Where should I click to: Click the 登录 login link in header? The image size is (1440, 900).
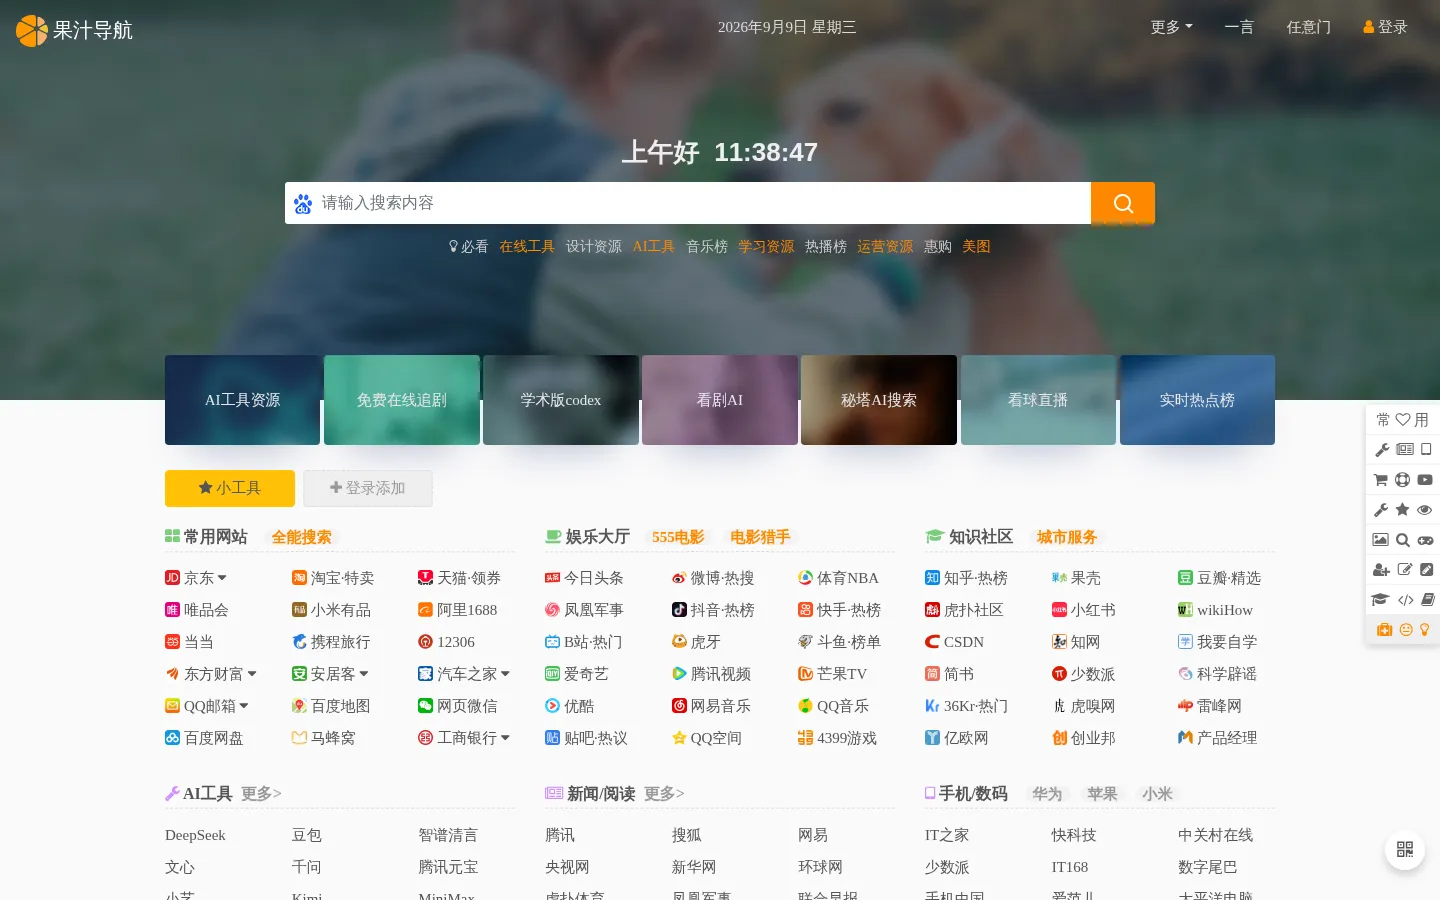click(1385, 27)
